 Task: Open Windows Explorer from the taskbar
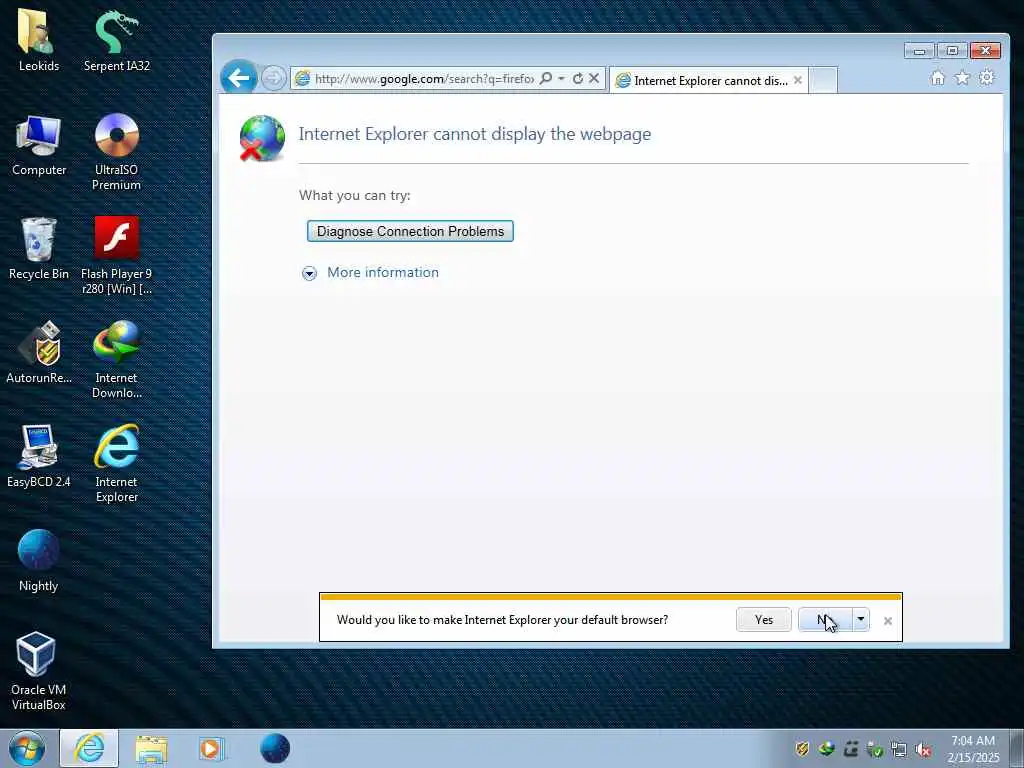click(x=152, y=748)
